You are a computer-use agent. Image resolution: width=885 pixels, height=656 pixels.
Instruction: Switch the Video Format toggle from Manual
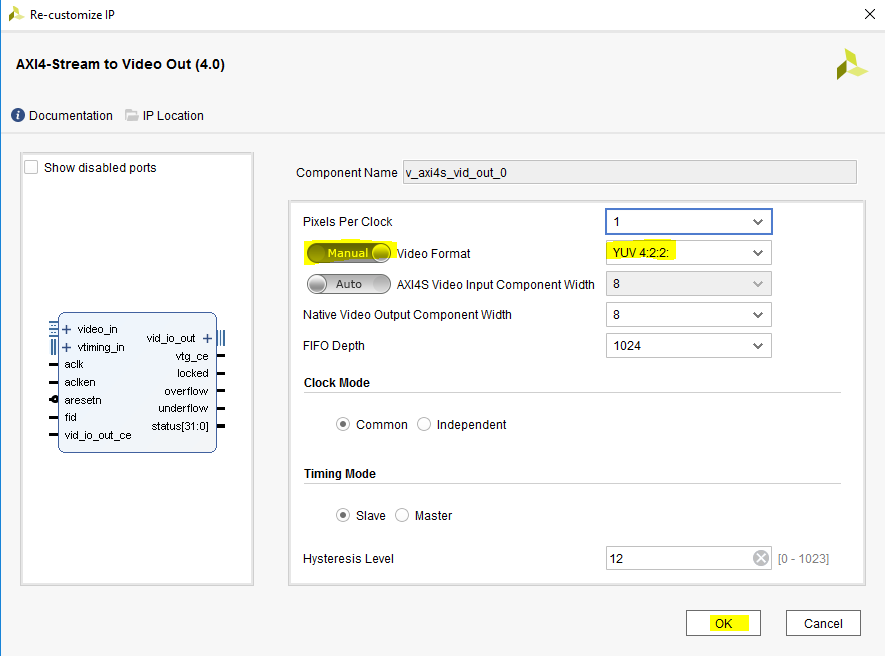348,252
